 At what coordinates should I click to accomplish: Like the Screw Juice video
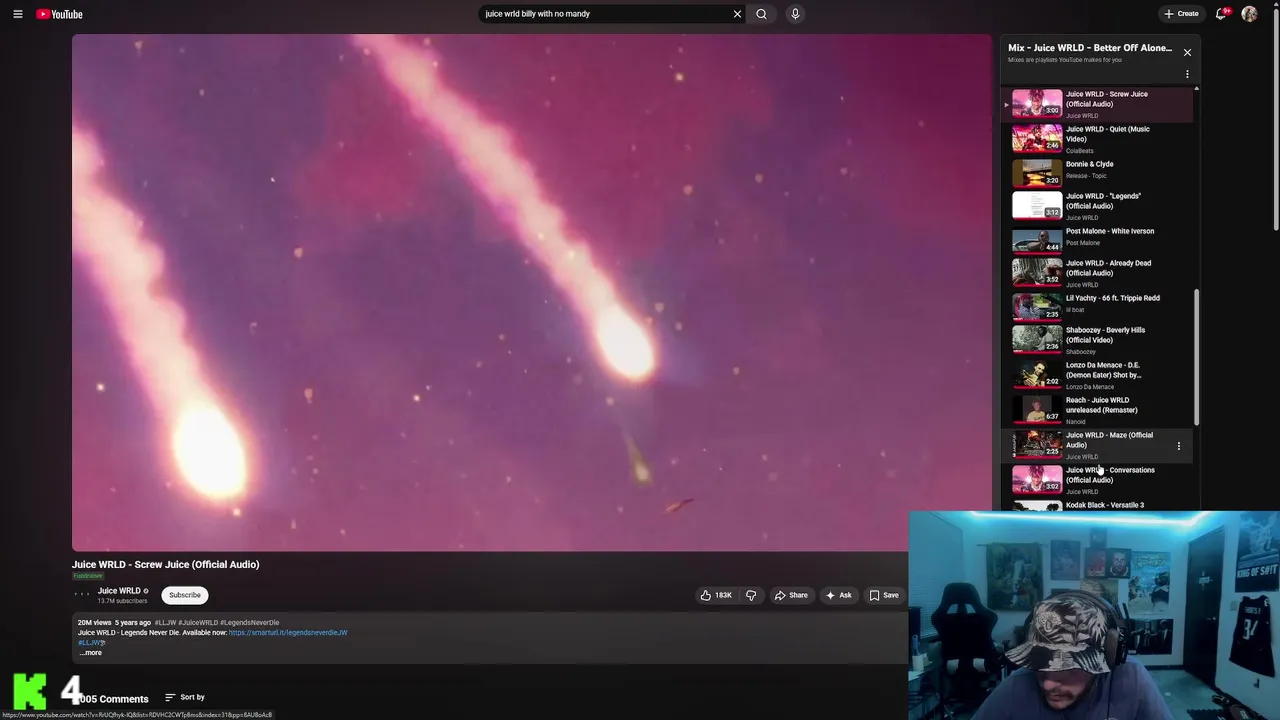[716, 595]
